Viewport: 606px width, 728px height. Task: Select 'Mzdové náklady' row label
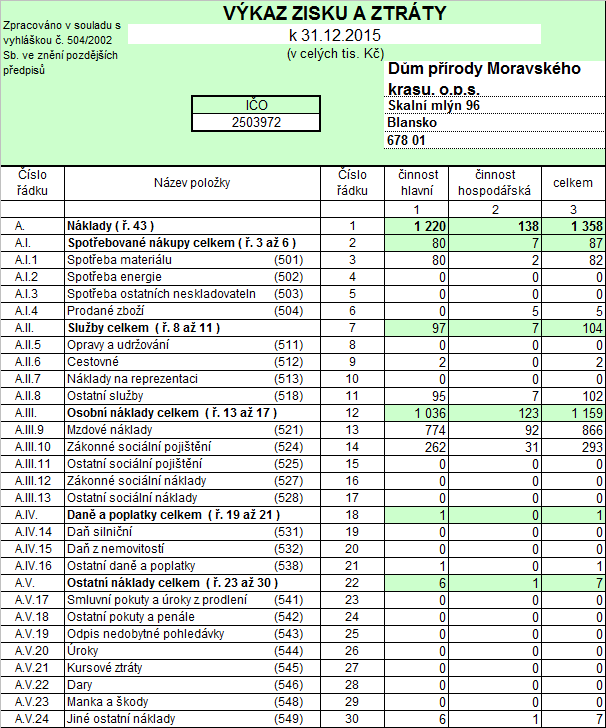110,430
